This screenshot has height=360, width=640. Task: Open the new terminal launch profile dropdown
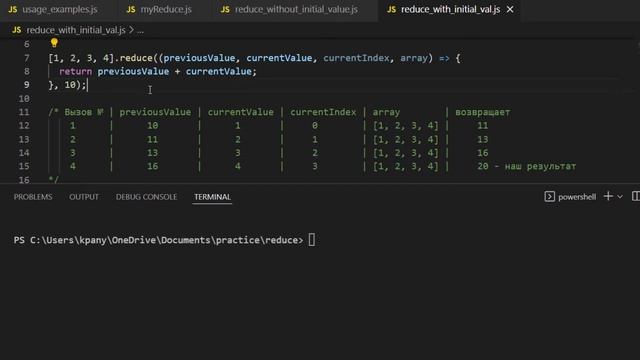pyautogui.click(x=620, y=197)
